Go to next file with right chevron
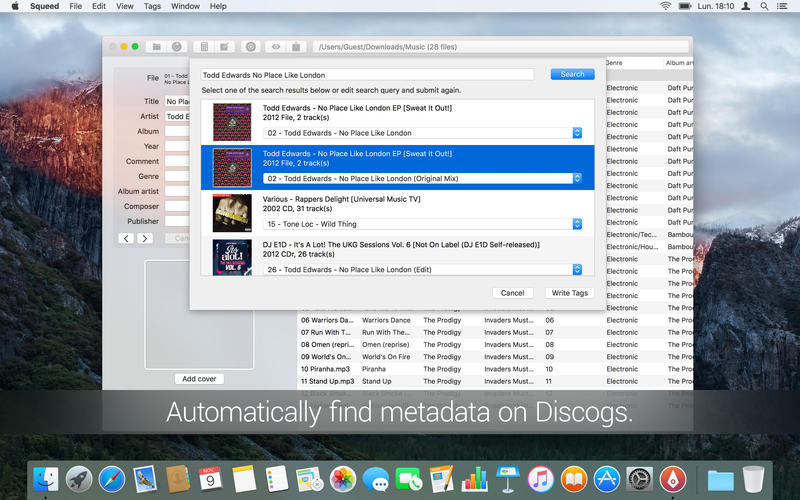The height and width of the screenshot is (500, 800). pos(144,238)
